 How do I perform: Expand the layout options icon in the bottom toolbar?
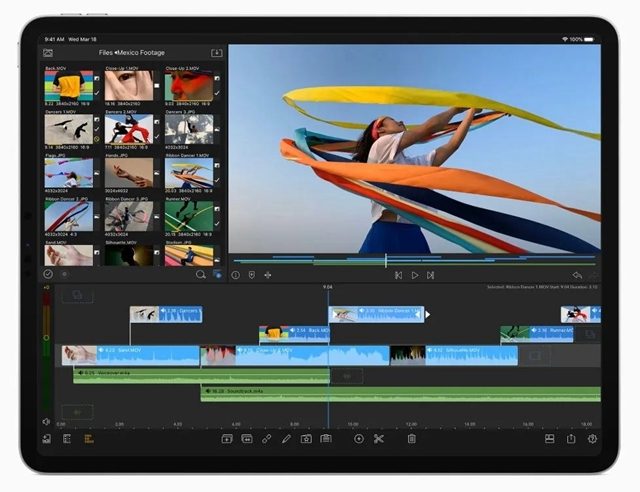[549, 438]
